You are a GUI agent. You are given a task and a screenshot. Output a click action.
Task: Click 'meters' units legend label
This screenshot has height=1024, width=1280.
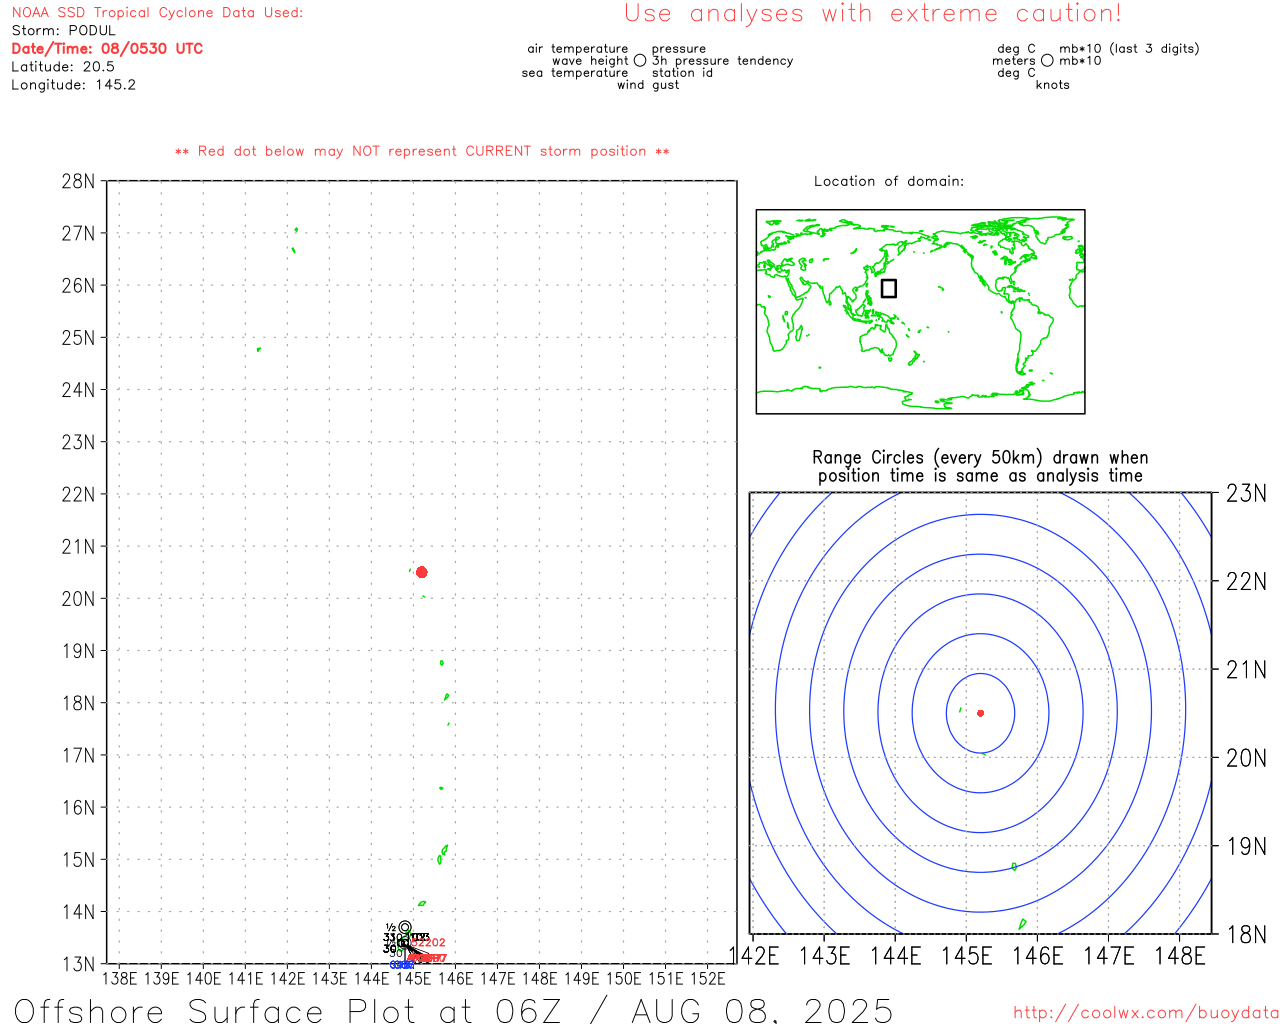(1014, 61)
